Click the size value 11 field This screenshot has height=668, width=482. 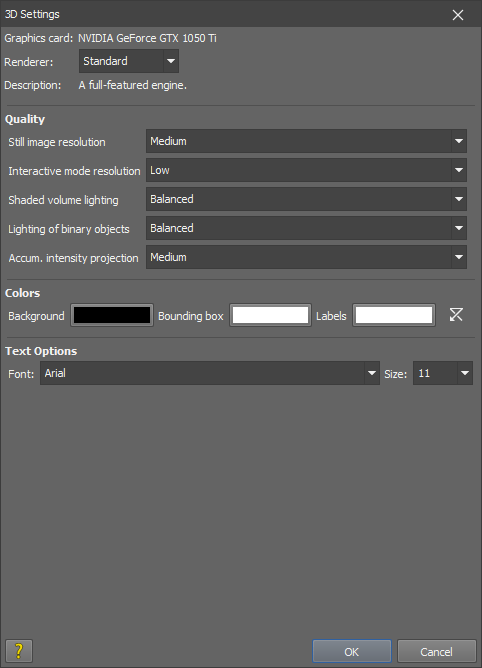point(436,373)
